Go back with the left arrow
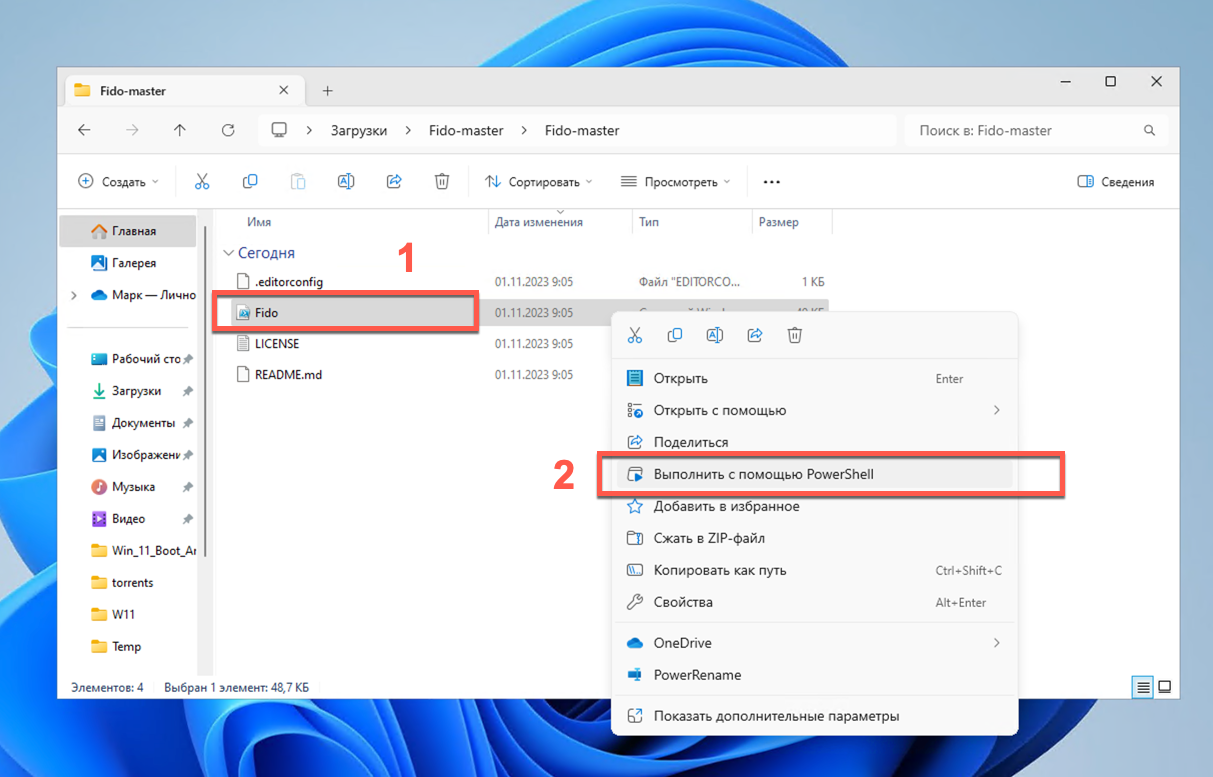Image resolution: width=1213 pixels, height=777 pixels. click(84, 130)
